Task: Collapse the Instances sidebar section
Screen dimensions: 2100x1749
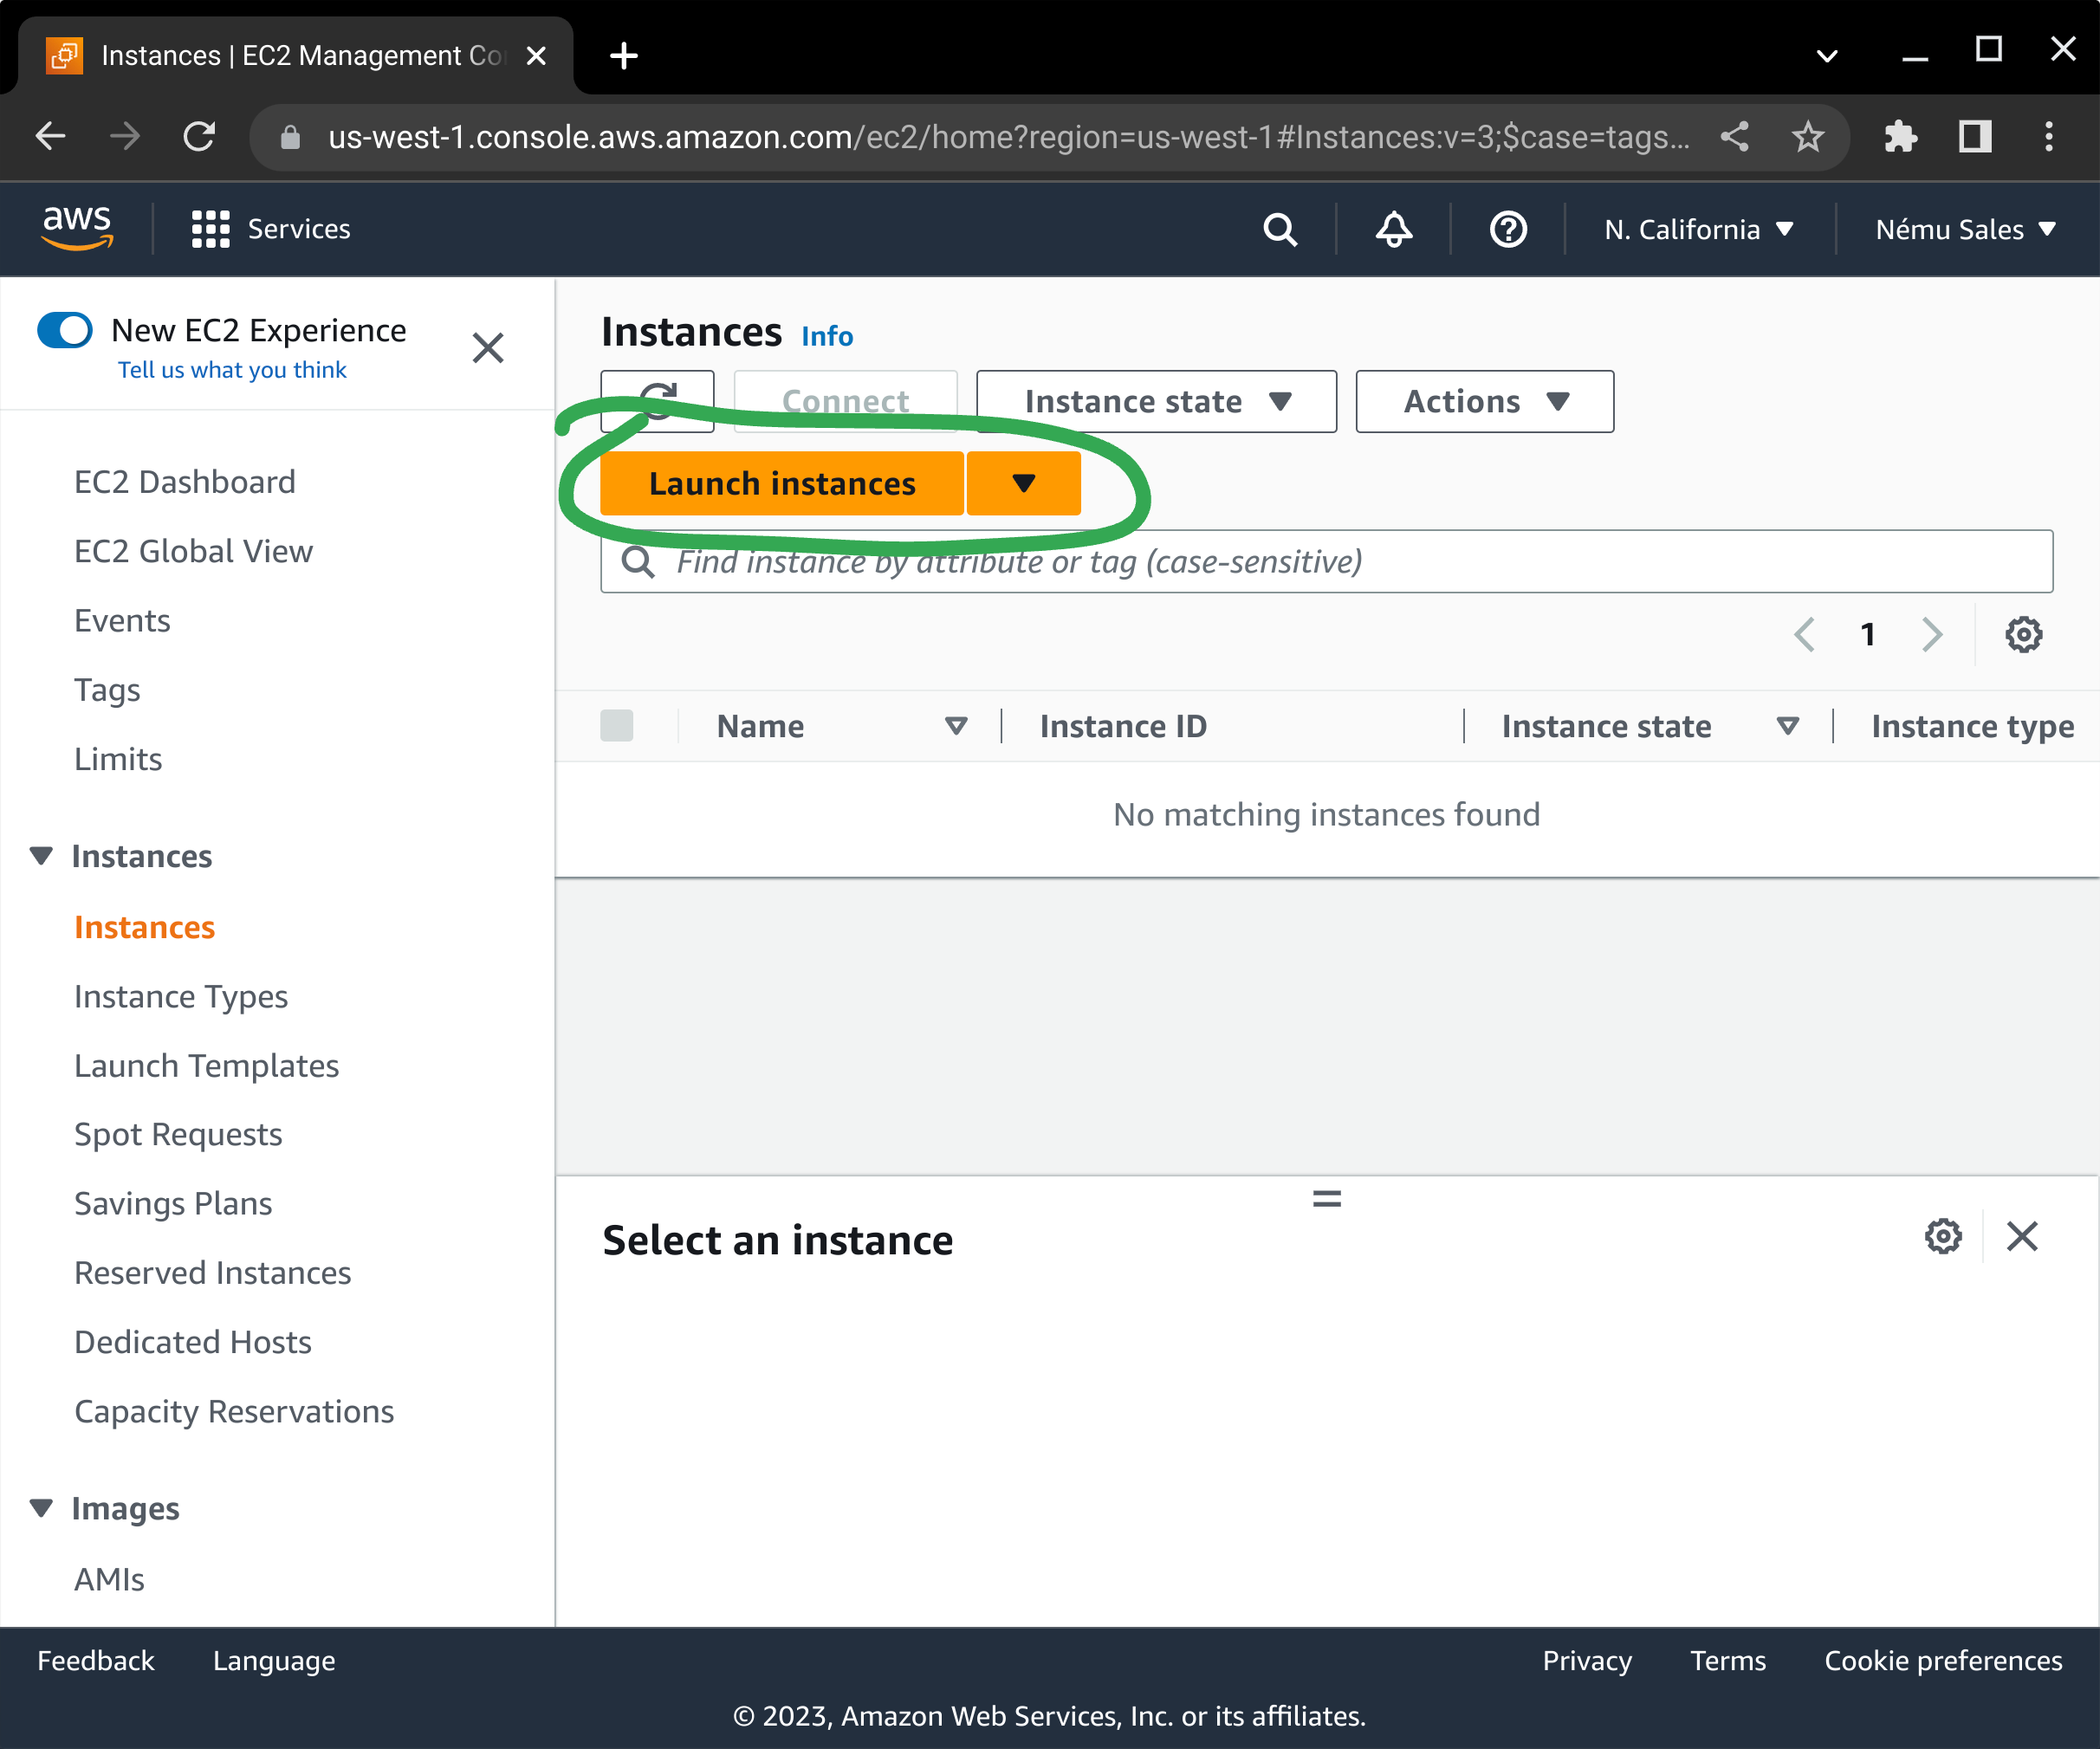Action: pos(41,856)
